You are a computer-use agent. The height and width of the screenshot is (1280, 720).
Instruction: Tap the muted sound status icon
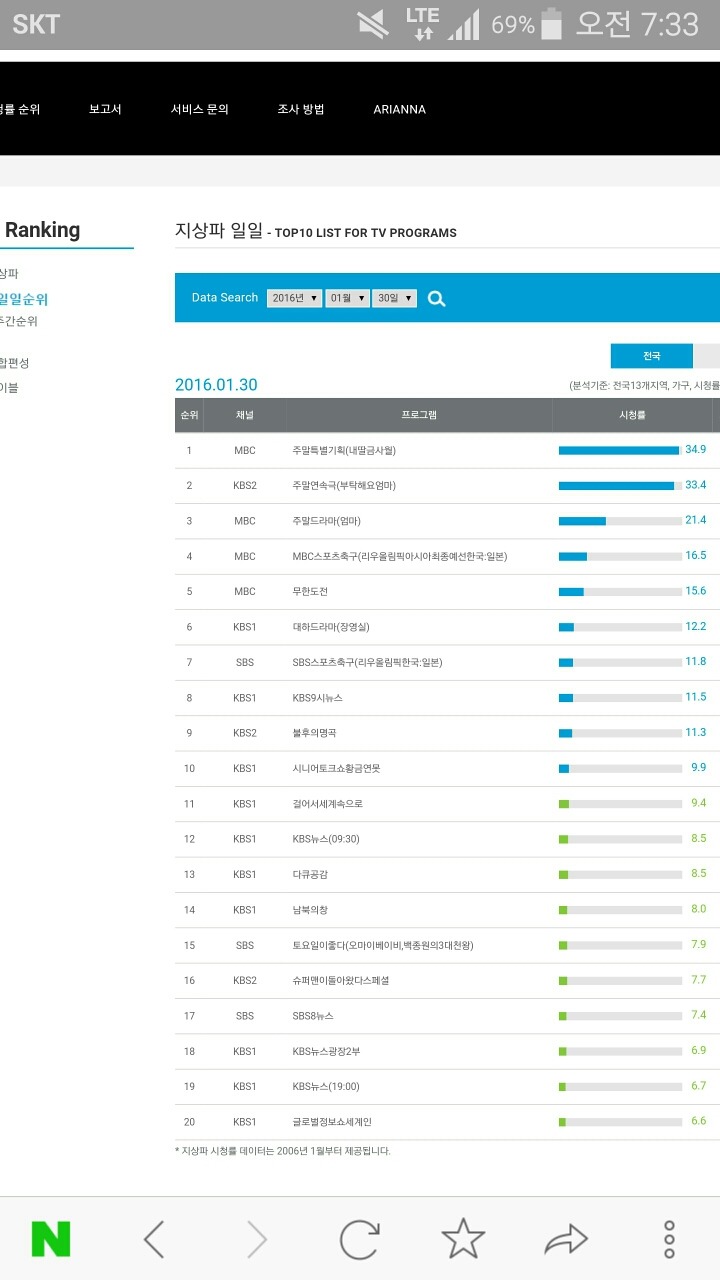pyautogui.click(x=373, y=23)
